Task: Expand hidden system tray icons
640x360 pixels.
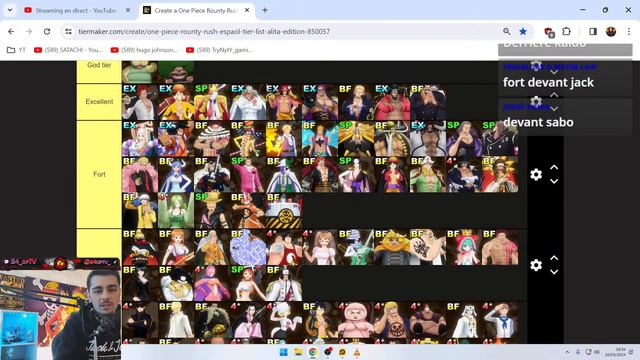Action: tap(567, 352)
